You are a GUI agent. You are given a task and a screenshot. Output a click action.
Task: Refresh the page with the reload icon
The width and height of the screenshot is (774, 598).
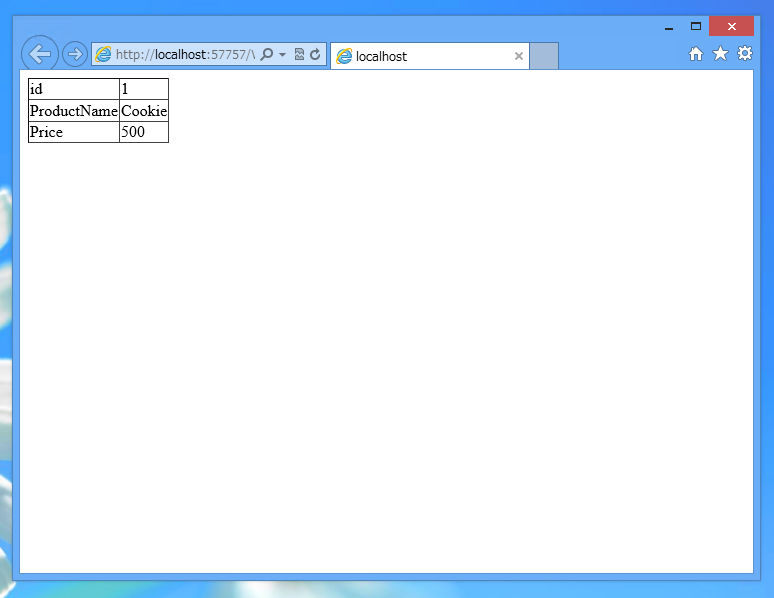(x=315, y=54)
